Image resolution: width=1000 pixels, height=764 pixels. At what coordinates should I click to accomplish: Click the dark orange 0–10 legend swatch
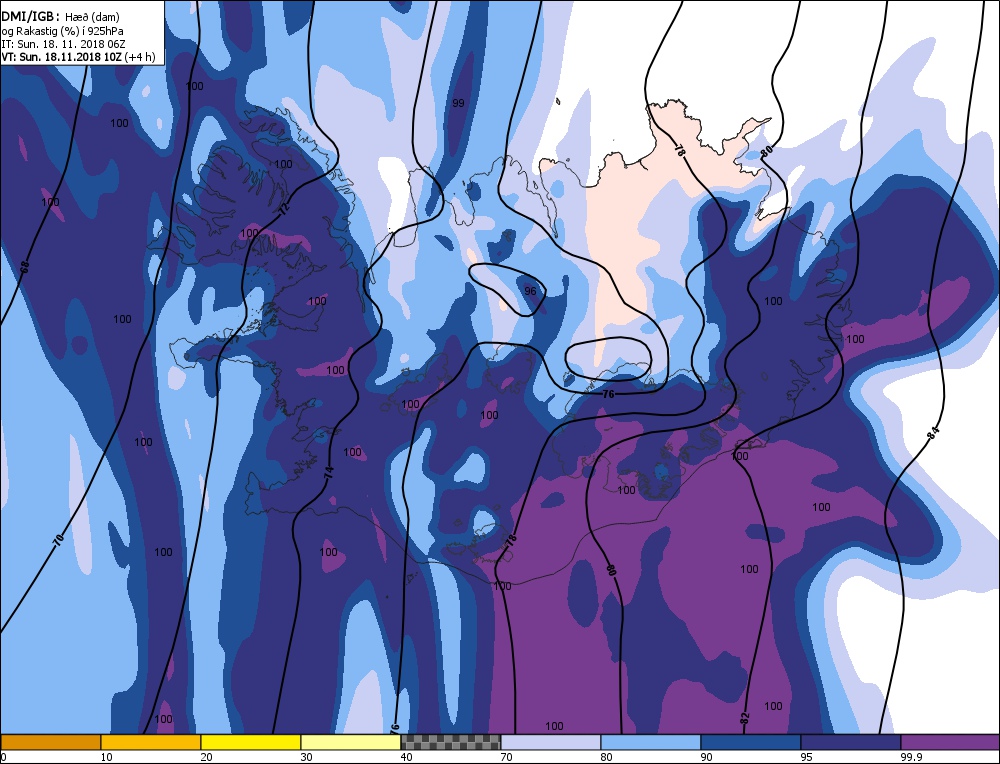[50, 742]
